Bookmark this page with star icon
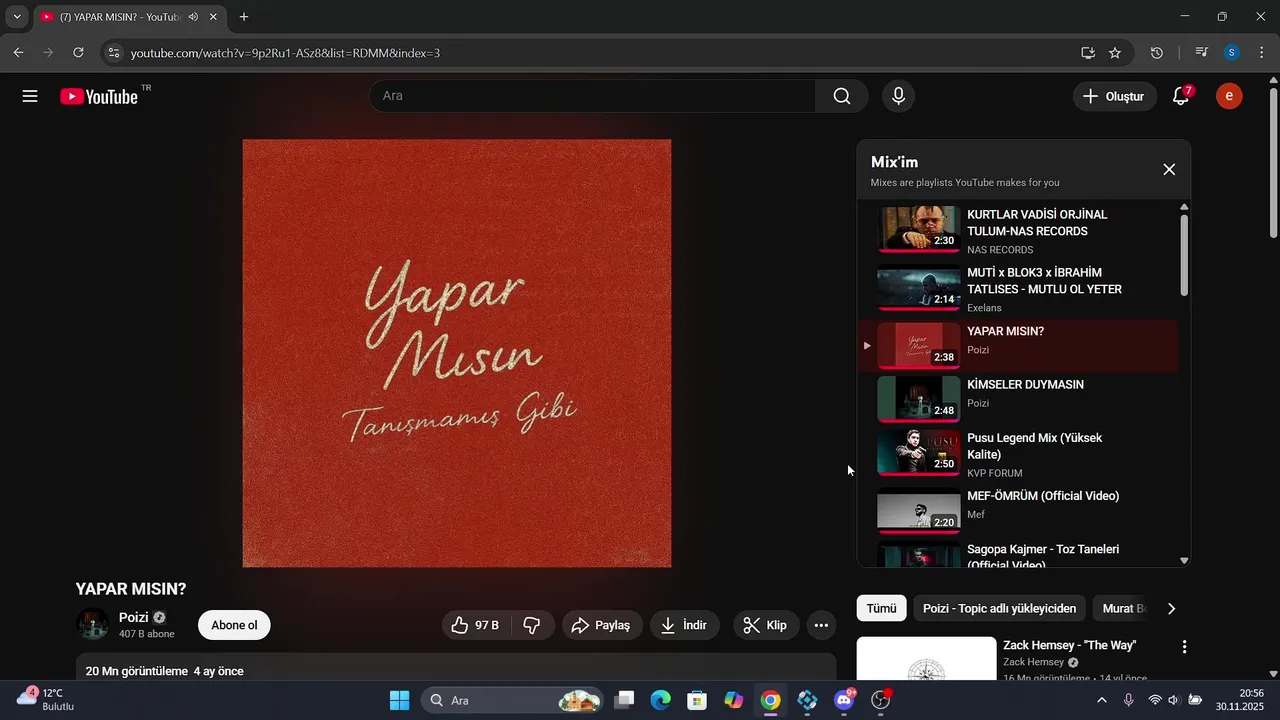This screenshot has height=720, width=1280. pyautogui.click(x=1115, y=52)
